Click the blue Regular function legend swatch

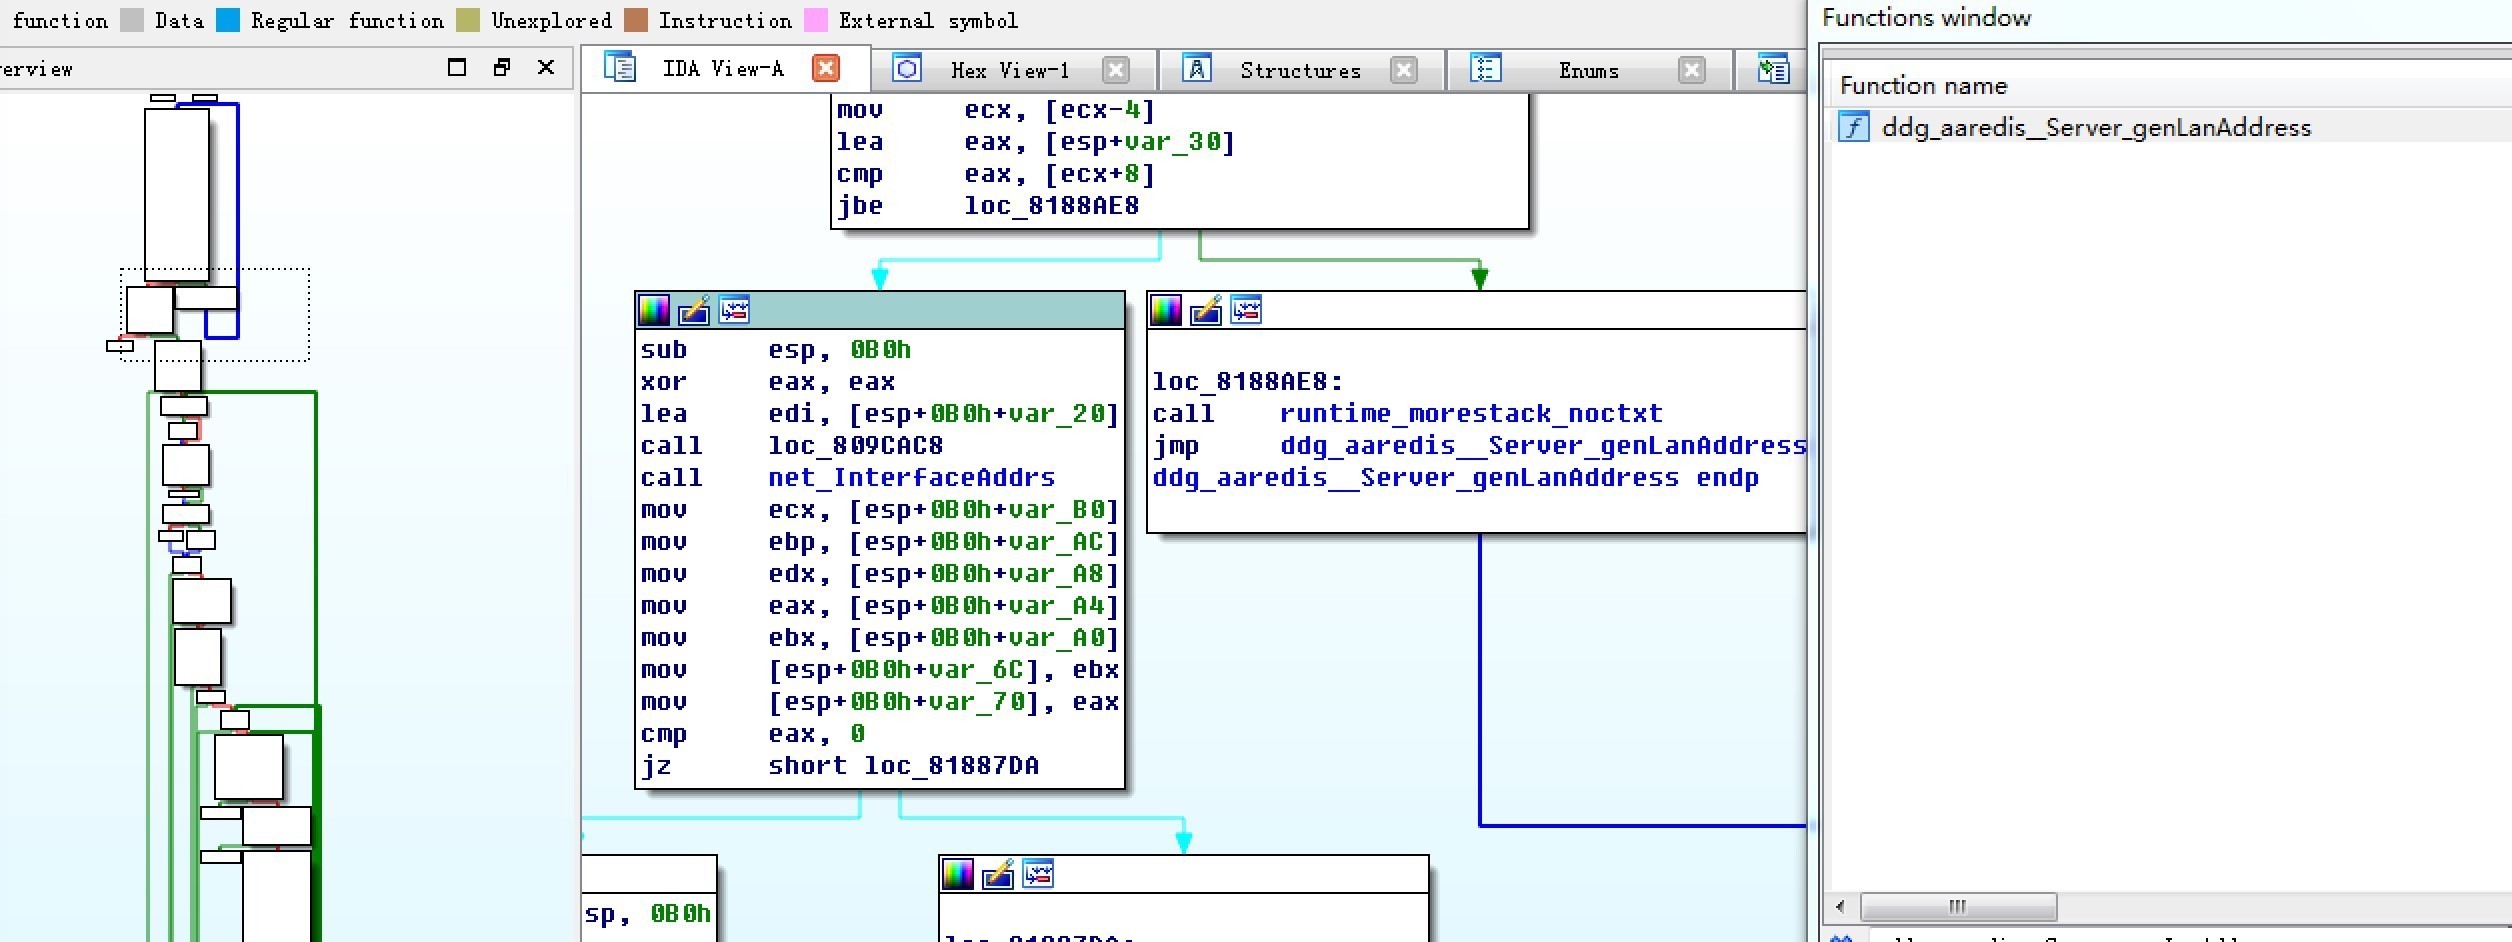(228, 20)
